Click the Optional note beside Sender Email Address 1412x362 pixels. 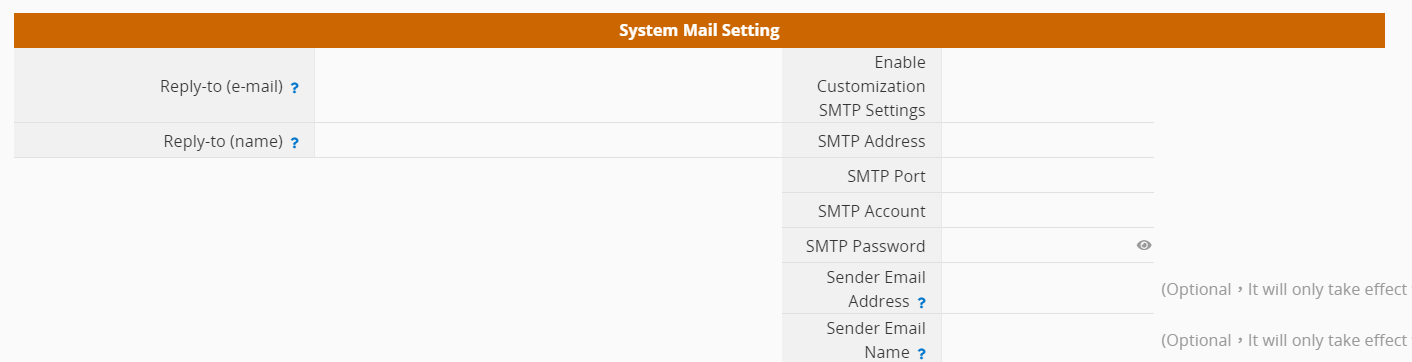pos(1285,289)
